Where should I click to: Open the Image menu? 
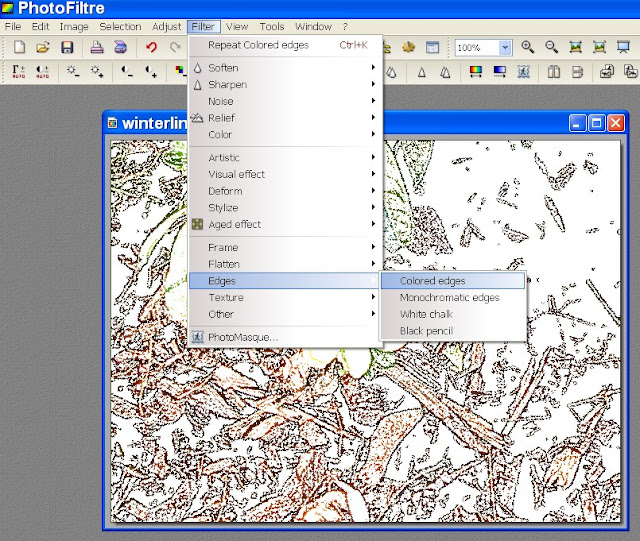74,27
